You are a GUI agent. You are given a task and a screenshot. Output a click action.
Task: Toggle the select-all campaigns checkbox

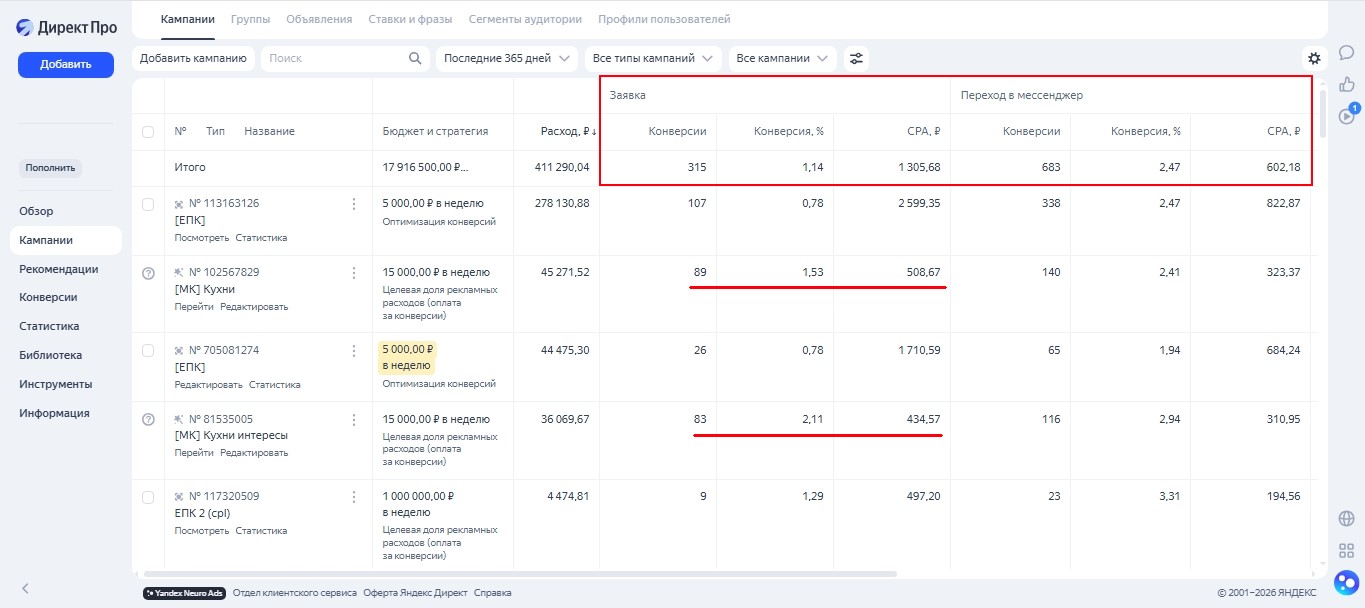pyautogui.click(x=148, y=132)
